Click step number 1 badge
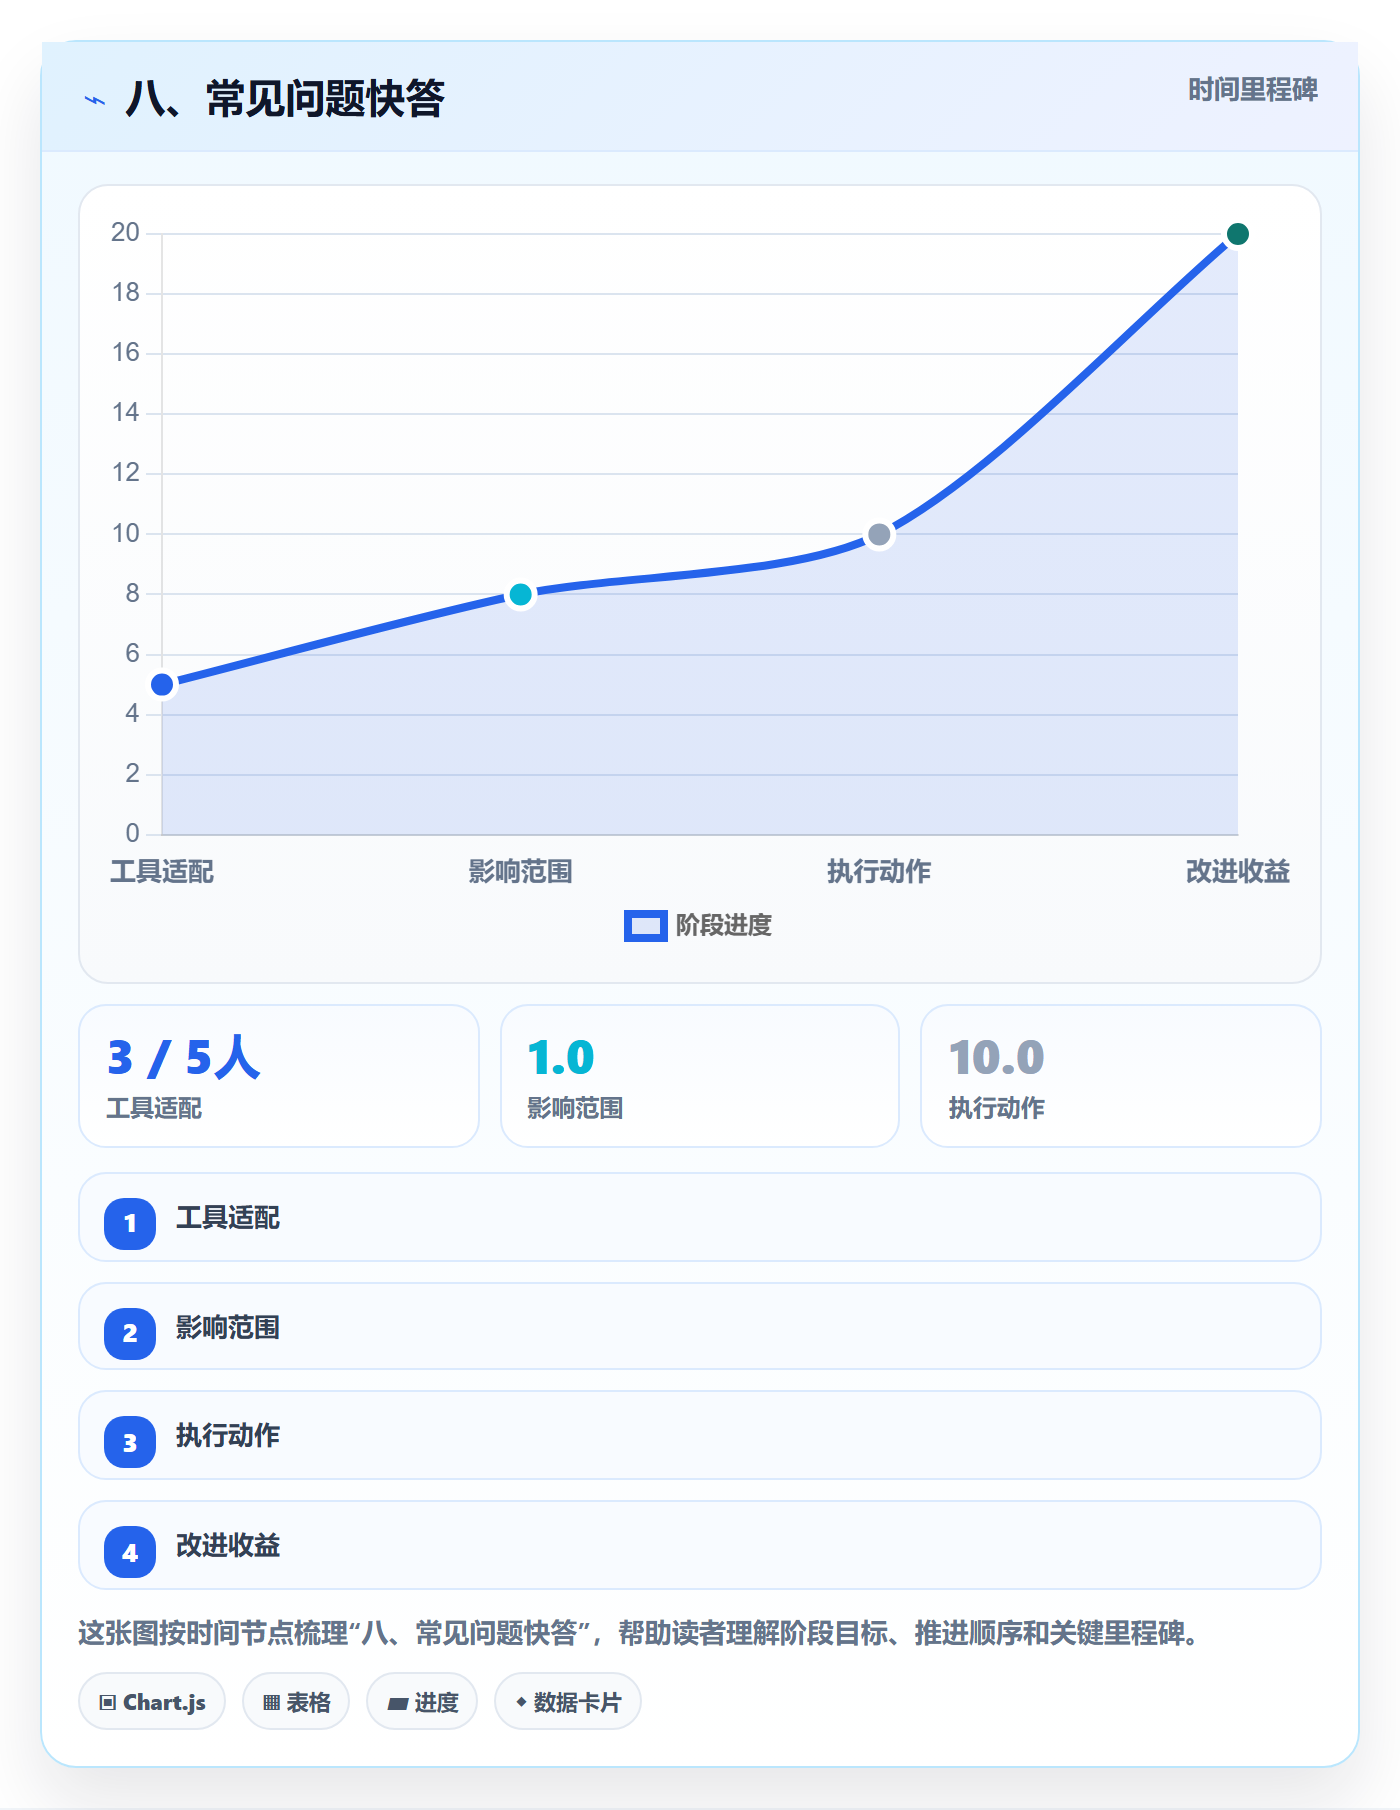The image size is (1400, 1810). [130, 1223]
